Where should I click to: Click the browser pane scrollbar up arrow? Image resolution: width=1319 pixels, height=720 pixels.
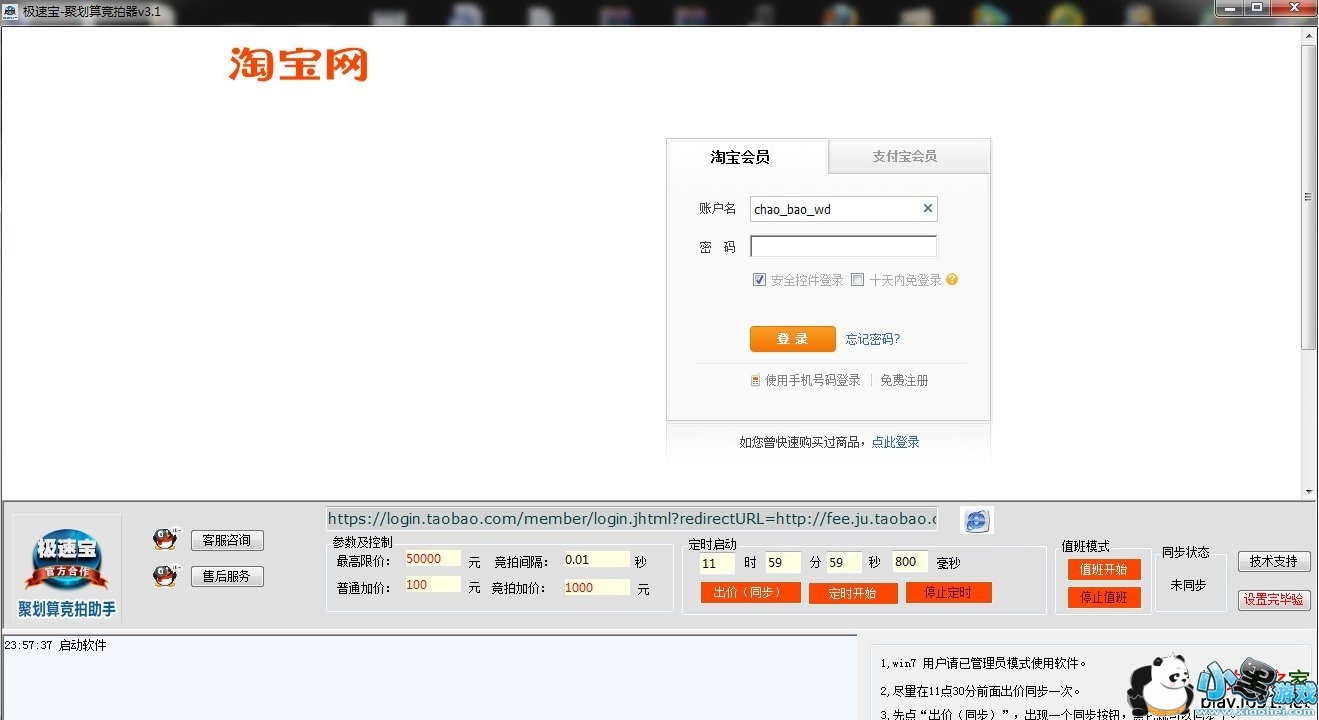pyautogui.click(x=1309, y=36)
